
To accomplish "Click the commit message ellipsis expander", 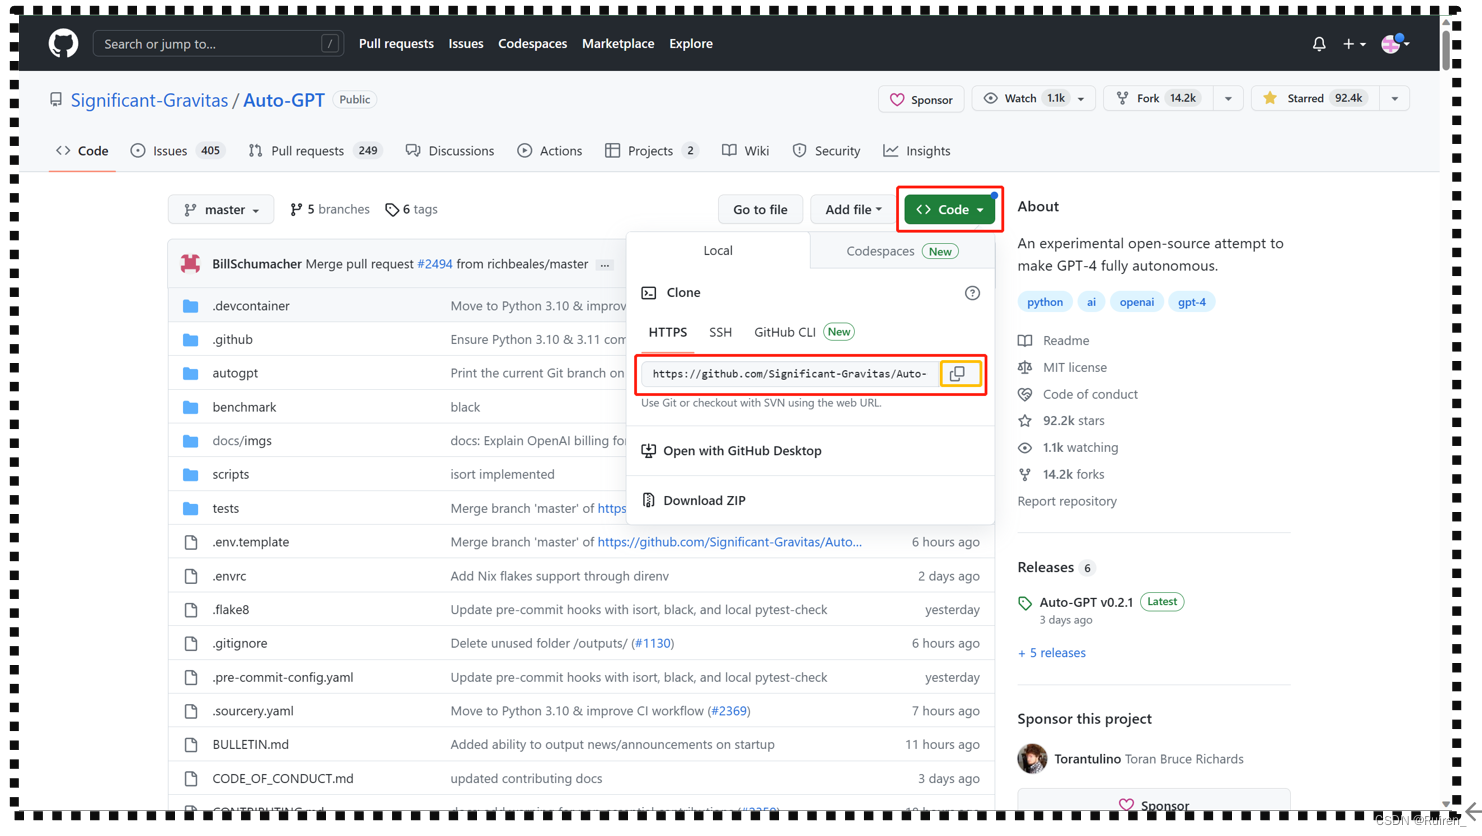I will click(x=605, y=265).
